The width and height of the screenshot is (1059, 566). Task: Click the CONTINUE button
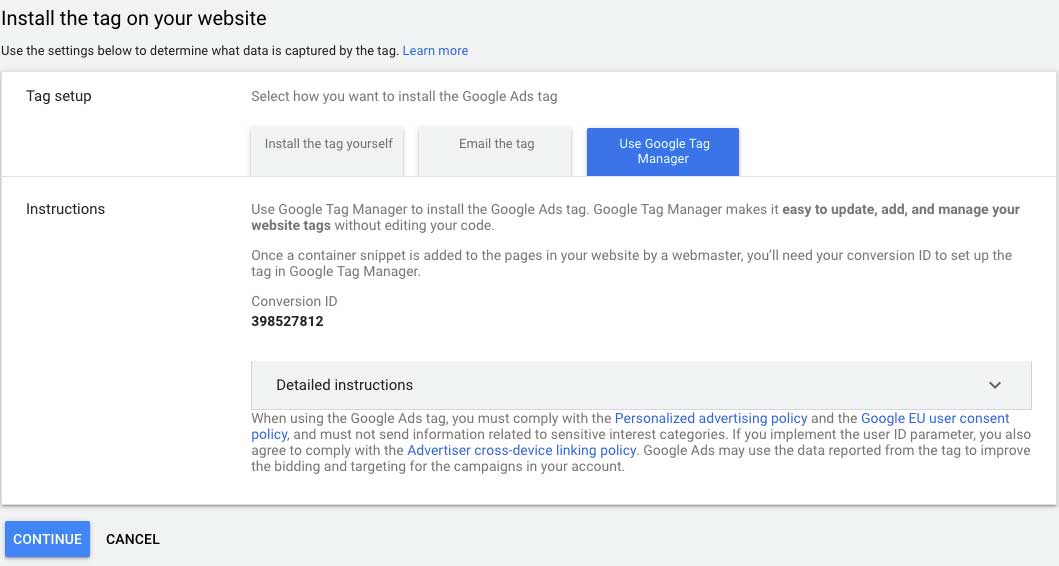click(x=47, y=539)
